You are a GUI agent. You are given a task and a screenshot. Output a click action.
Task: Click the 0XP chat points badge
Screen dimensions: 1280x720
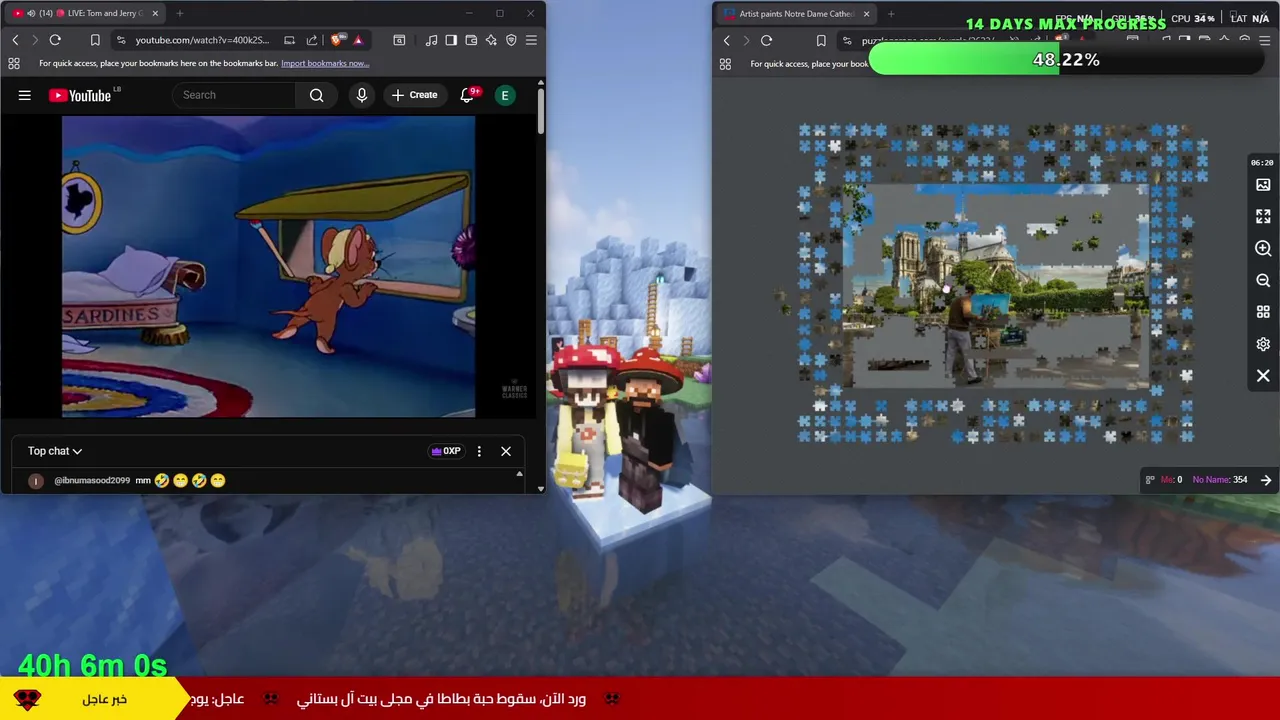[446, 451]
